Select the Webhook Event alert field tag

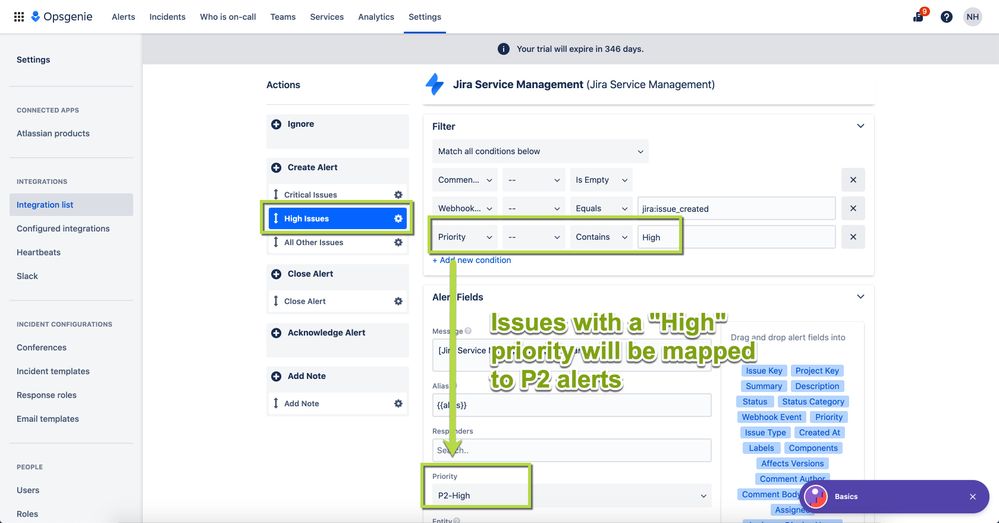[x=771, y=417]
